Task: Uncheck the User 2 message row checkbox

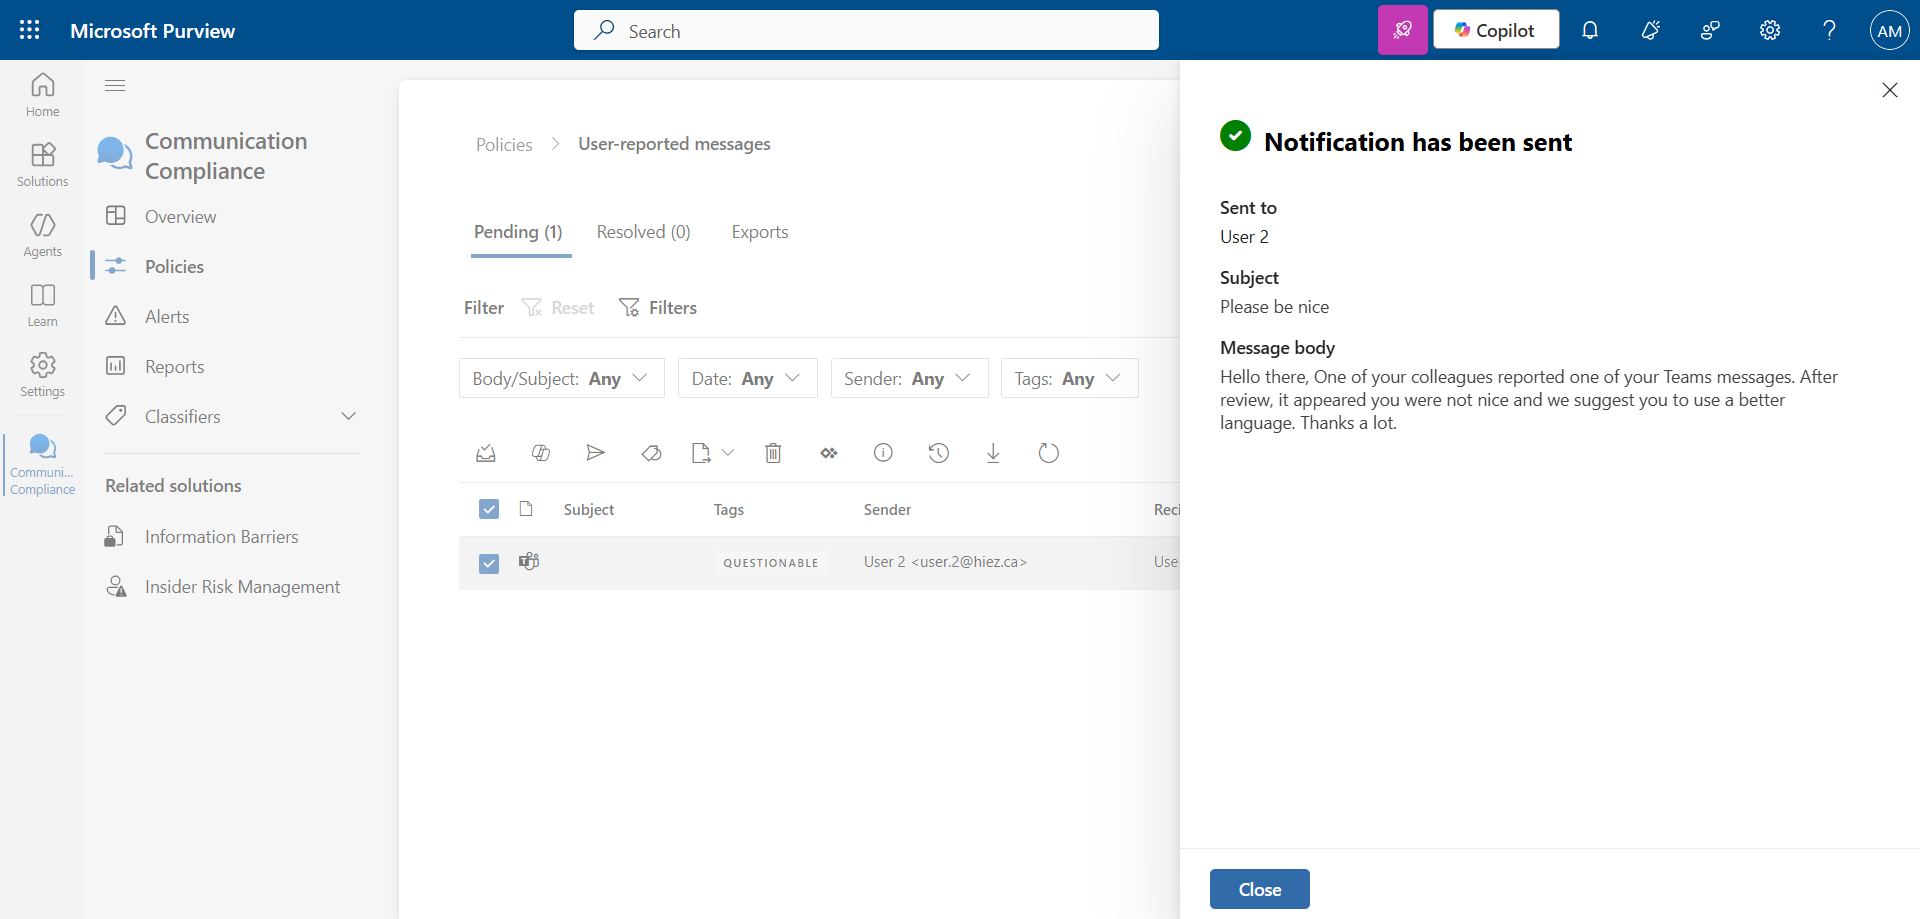Action: pyautogui.click(x=489, y=563)
